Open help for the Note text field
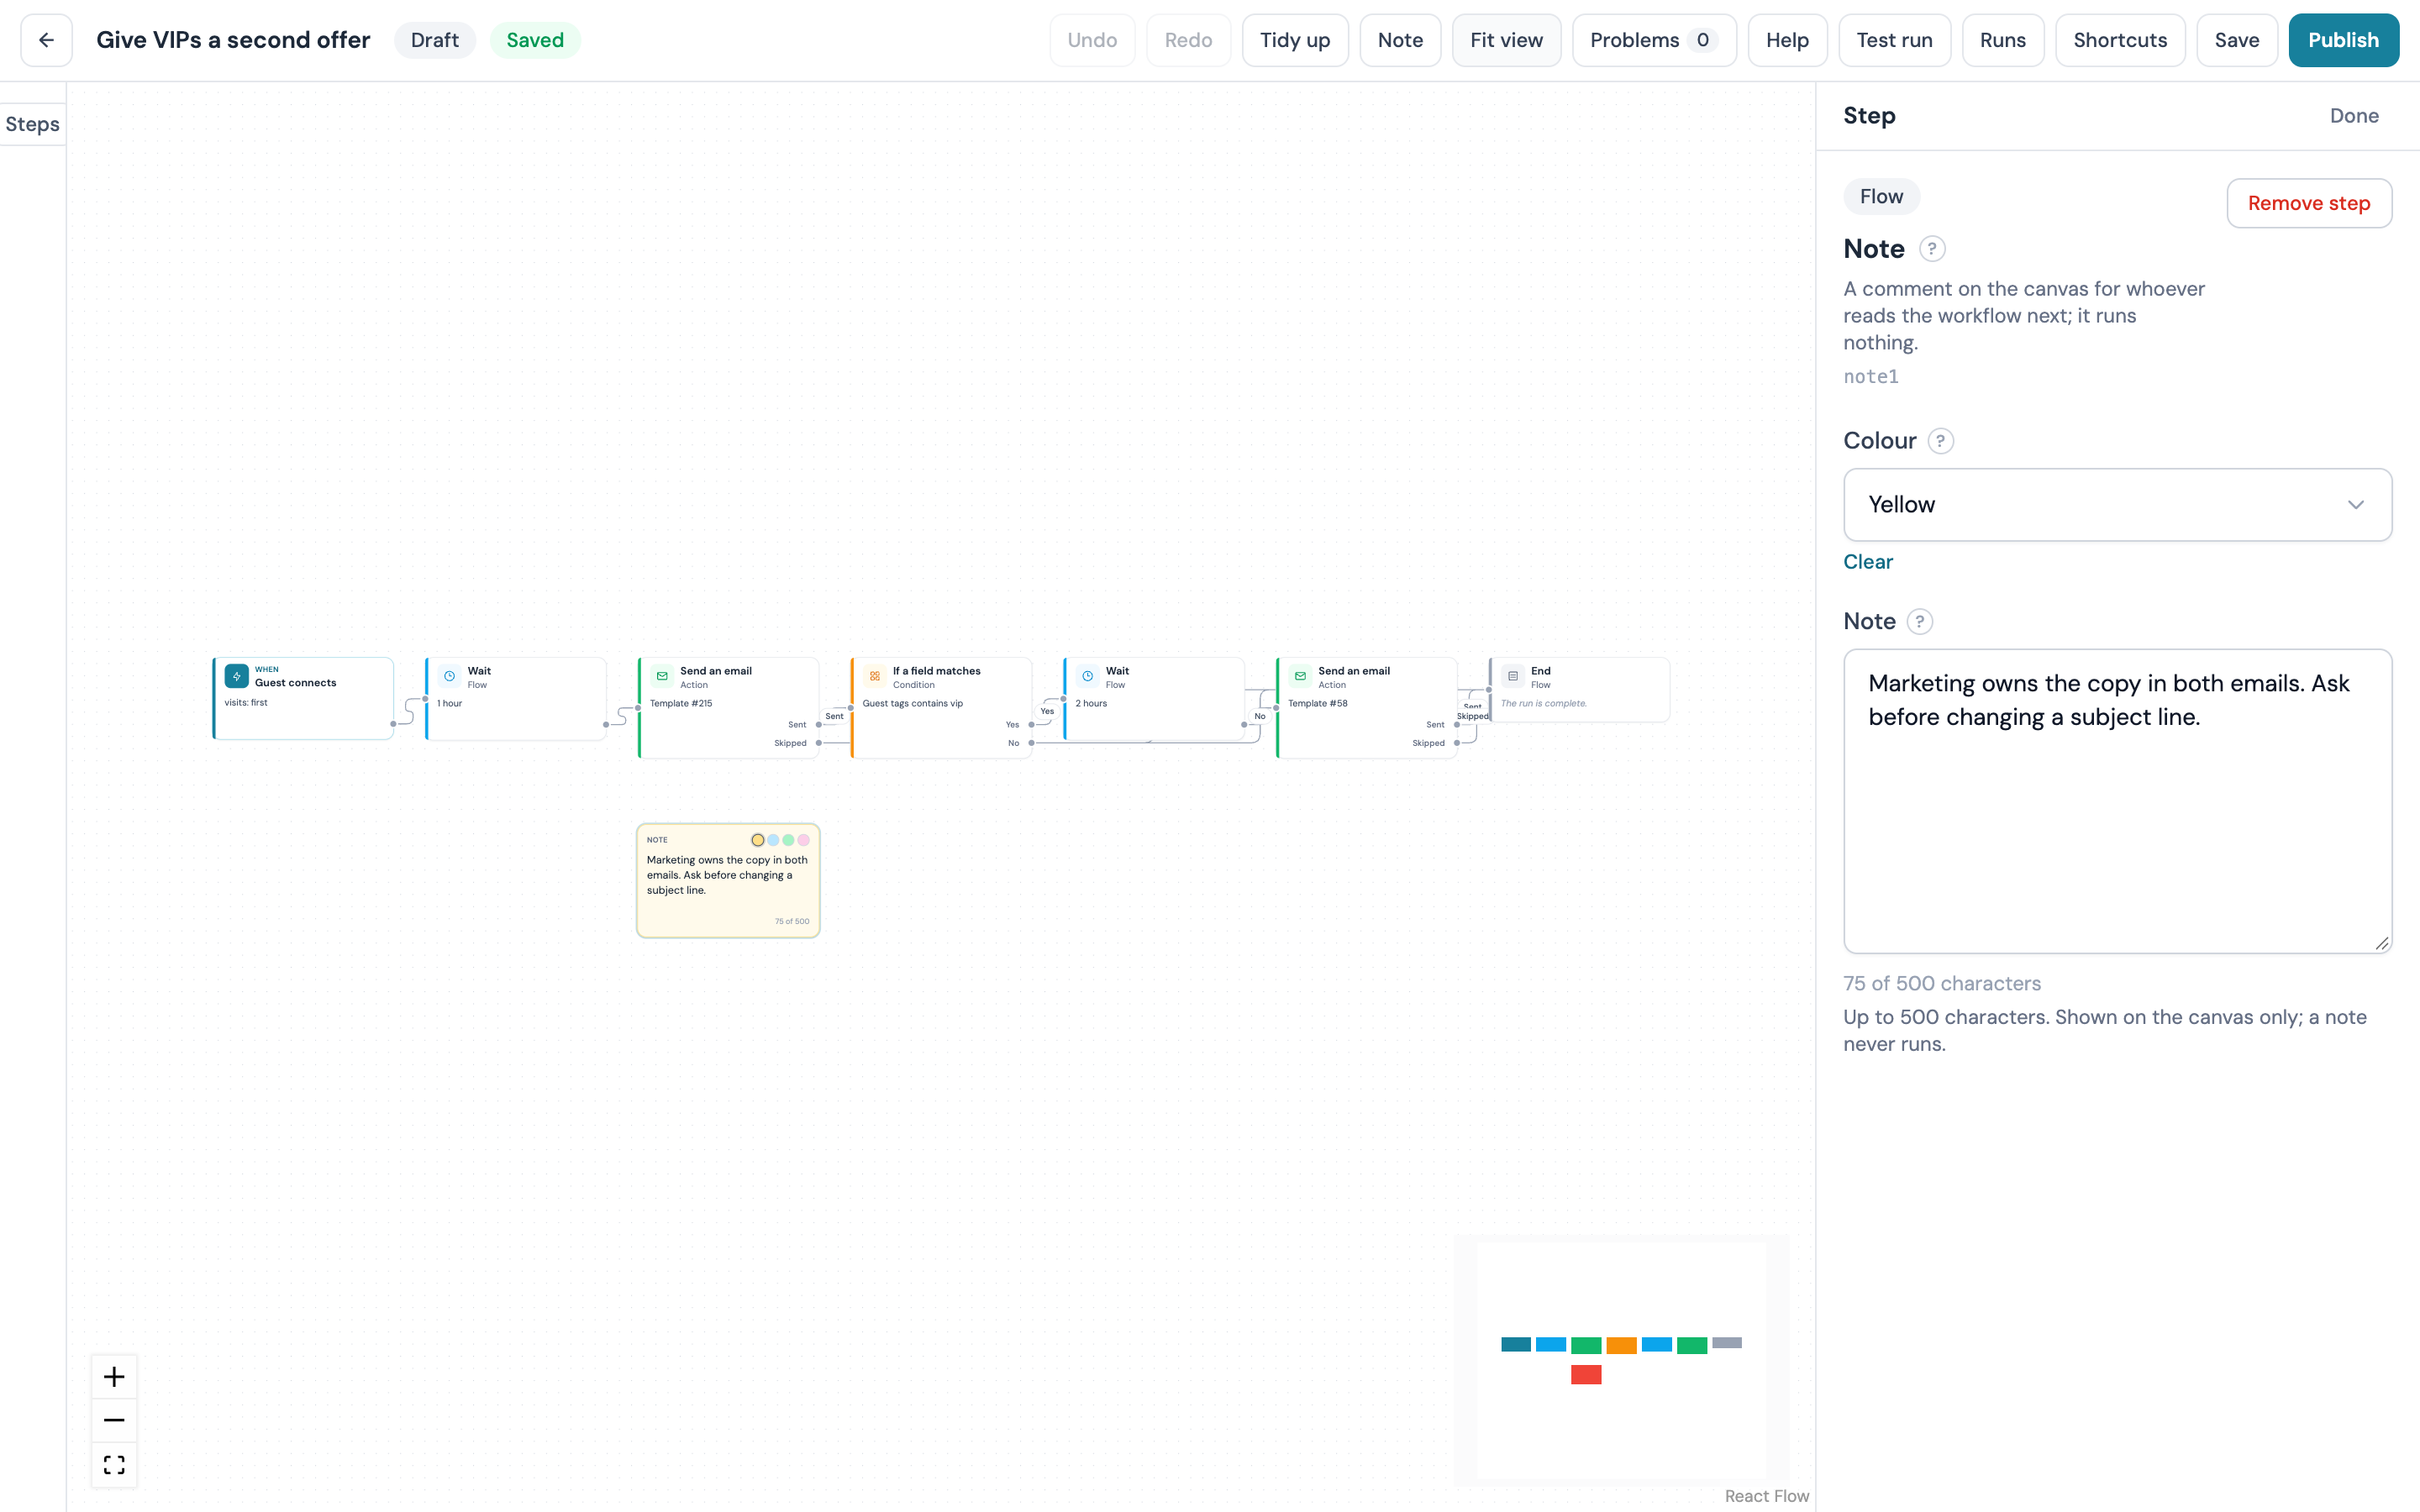 click(x=1919, y=621)
